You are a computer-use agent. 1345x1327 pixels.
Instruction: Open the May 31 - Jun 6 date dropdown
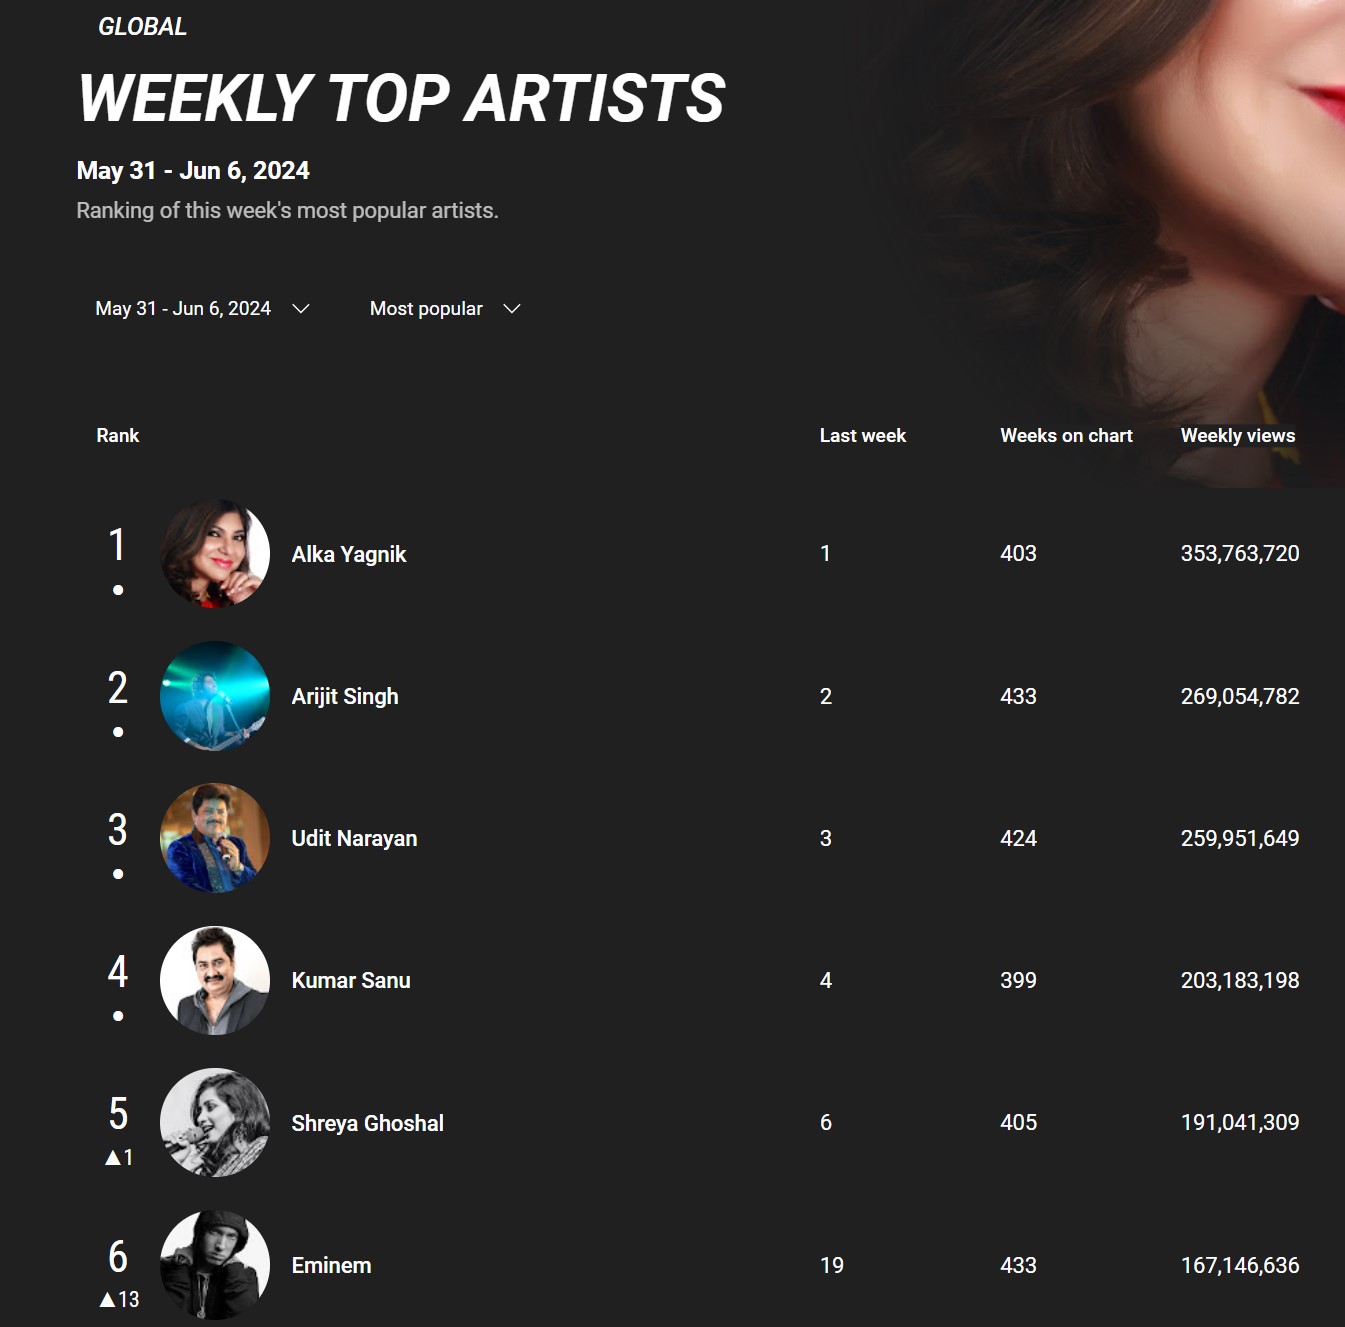click(x=202, y=309)
